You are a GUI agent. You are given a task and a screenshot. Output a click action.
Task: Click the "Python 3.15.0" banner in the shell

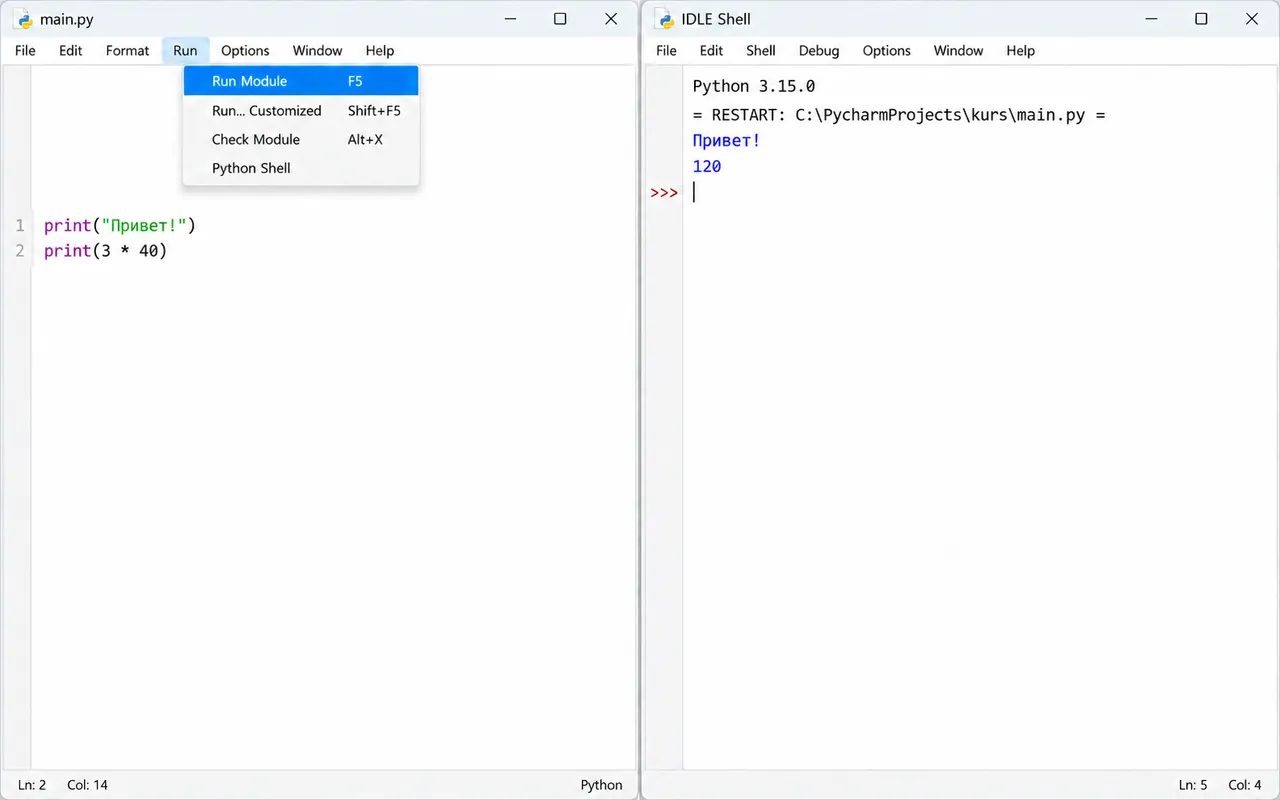tap(754, 86)
